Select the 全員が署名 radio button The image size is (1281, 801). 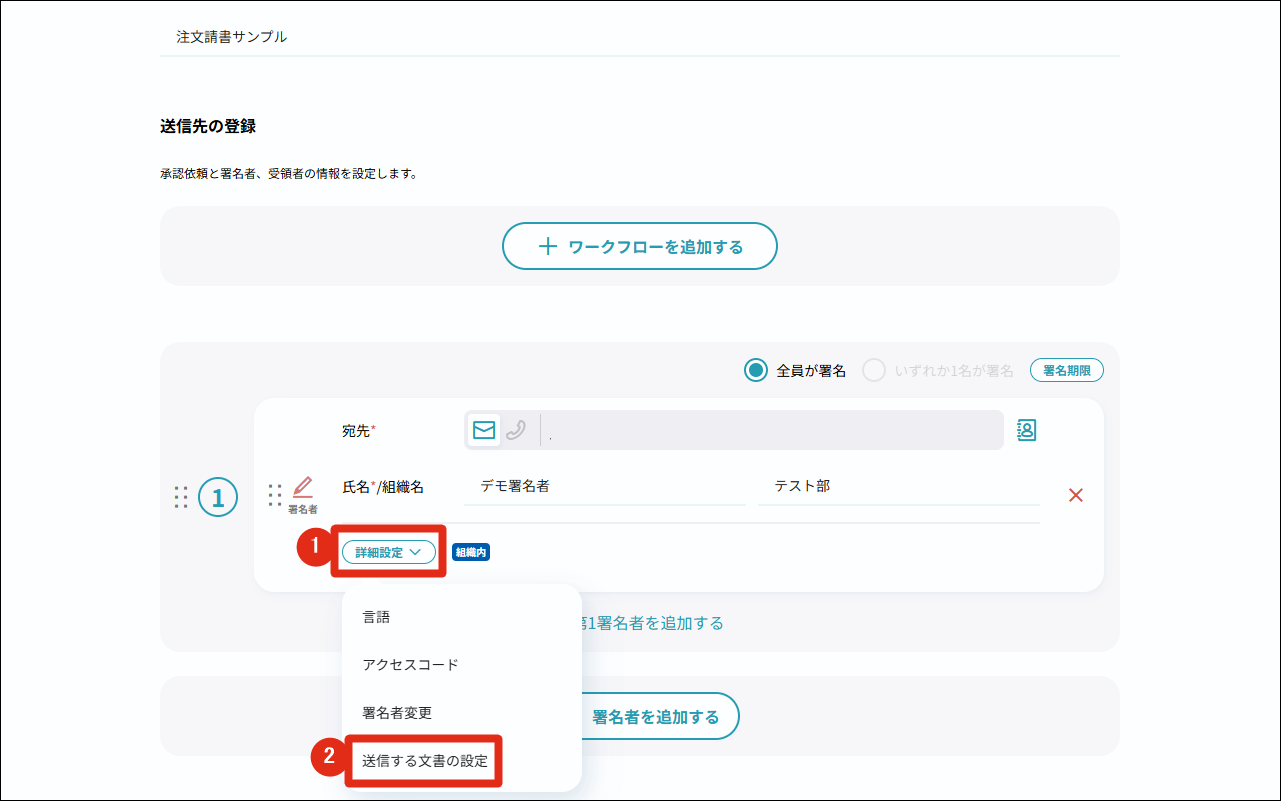pyautogui.click(x=756, y=371)
